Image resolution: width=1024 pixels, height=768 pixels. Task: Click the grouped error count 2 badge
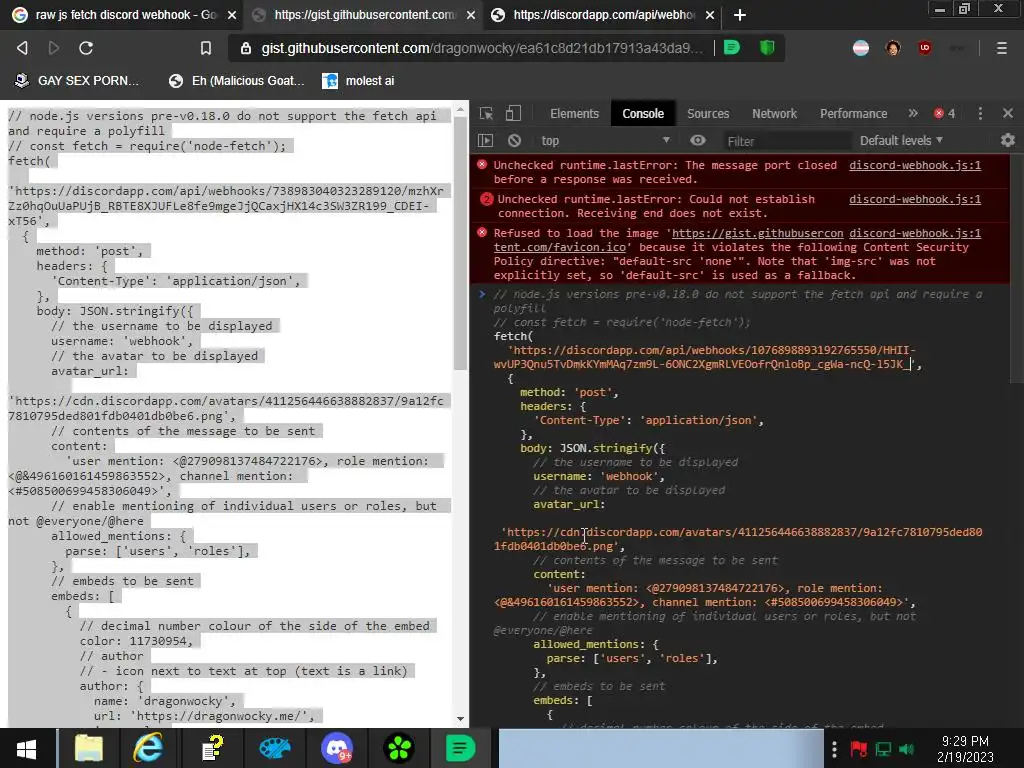[x=487, y=199]
